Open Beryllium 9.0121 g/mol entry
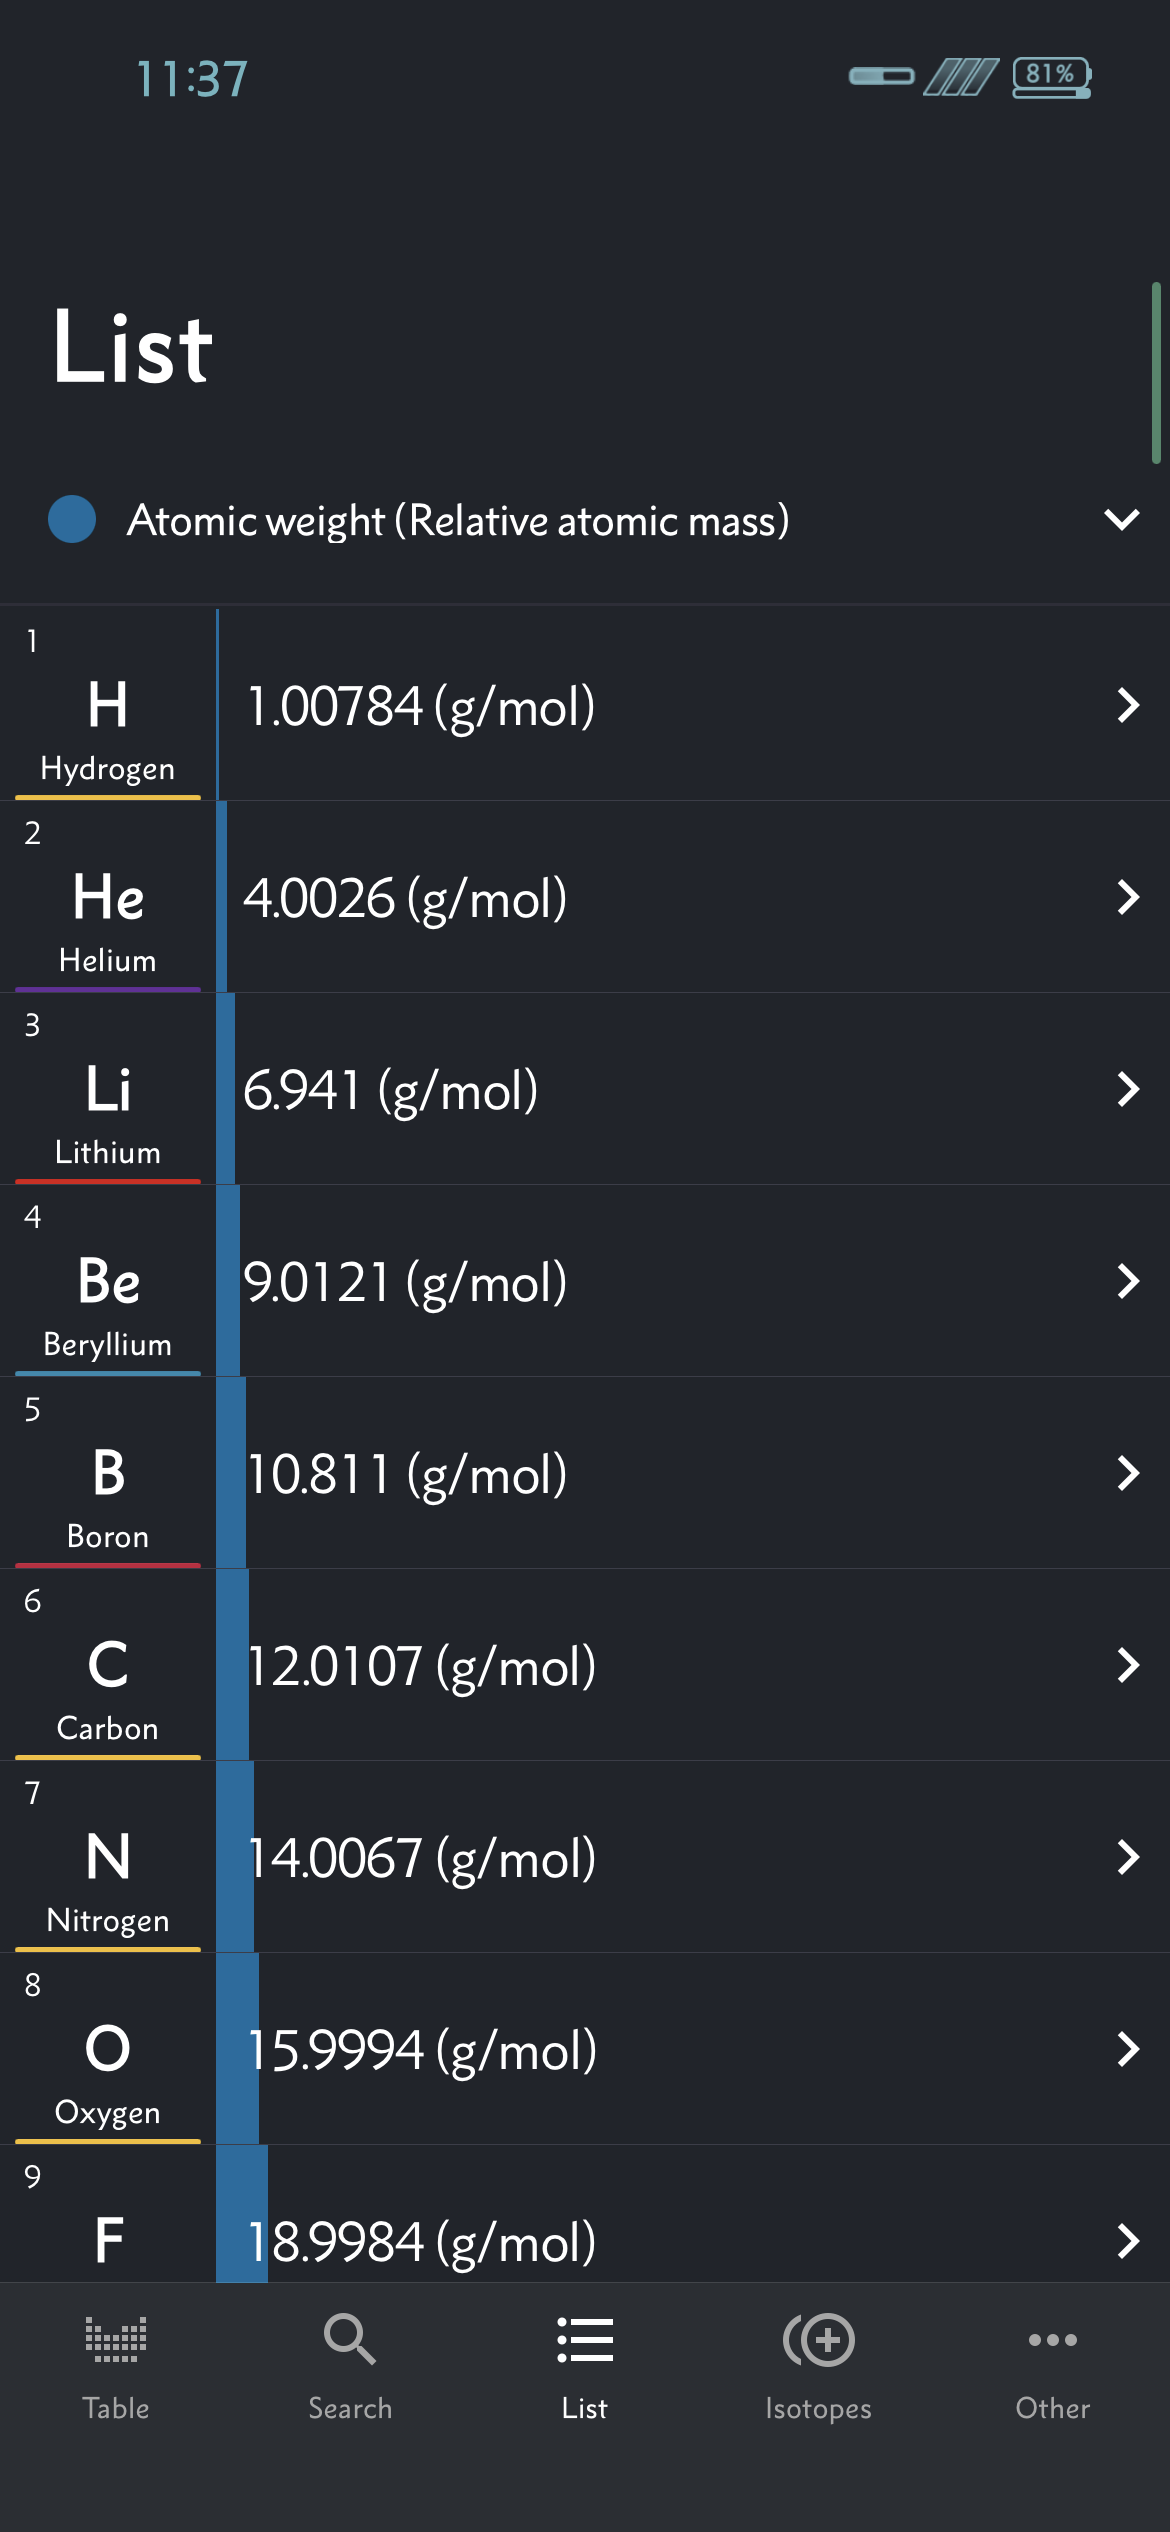This screenshot has width=1170, height=2532. tap(406, 1282)
